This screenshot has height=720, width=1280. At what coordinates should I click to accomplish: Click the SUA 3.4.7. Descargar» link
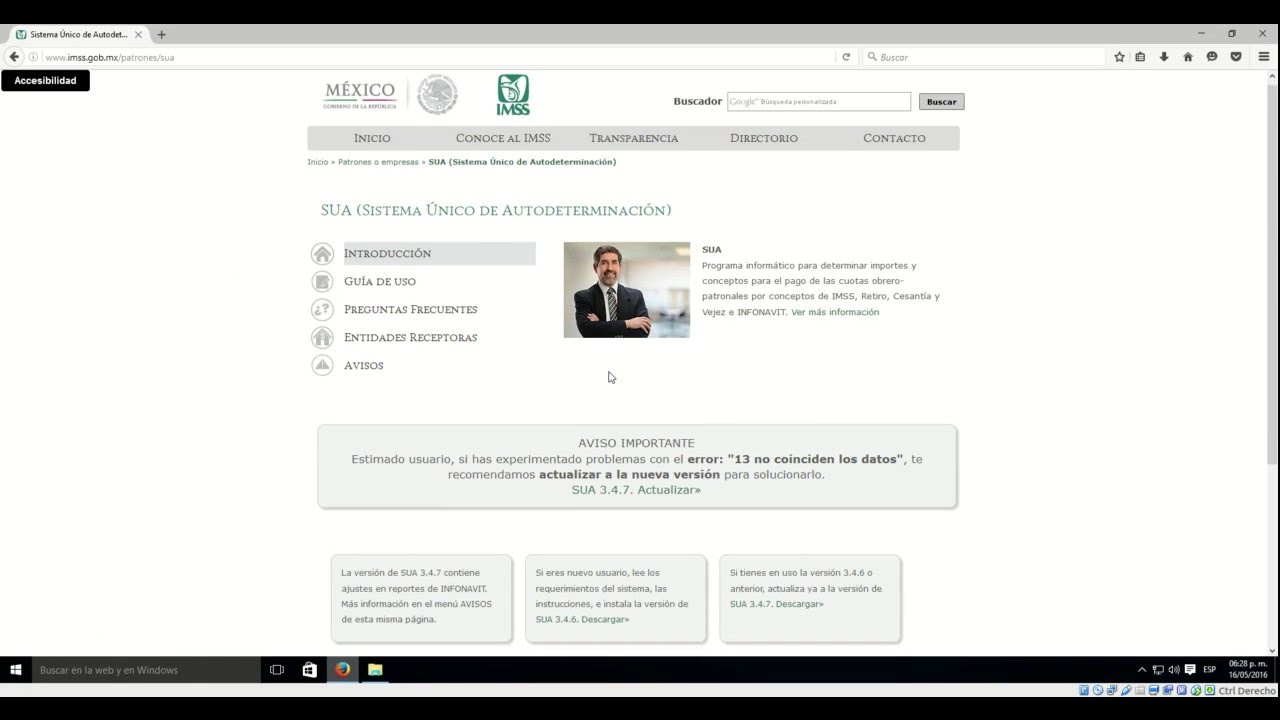[777, 604]
